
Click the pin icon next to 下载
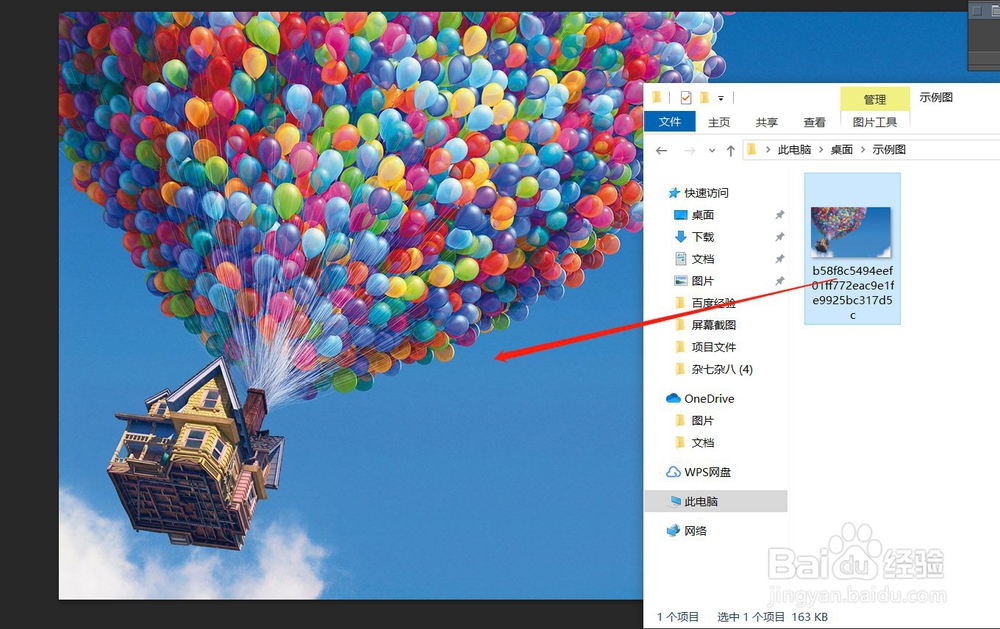tap(779, 237)
